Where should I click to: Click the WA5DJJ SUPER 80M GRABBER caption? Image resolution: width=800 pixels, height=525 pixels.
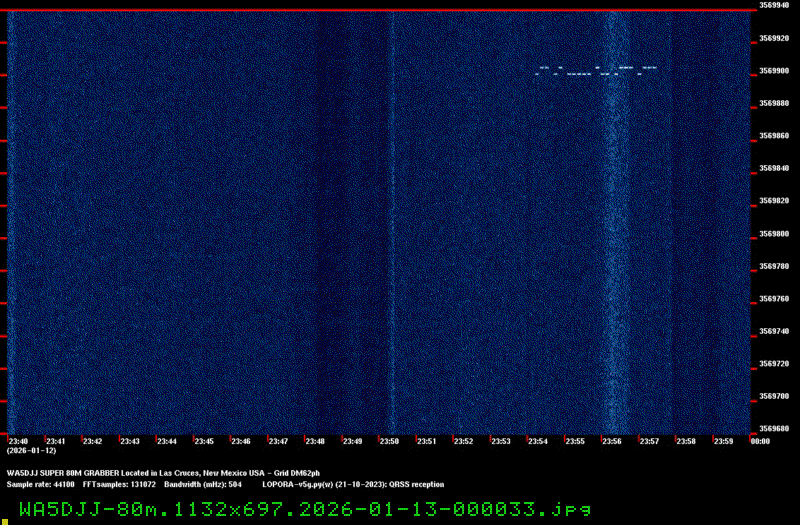[163, 473]
